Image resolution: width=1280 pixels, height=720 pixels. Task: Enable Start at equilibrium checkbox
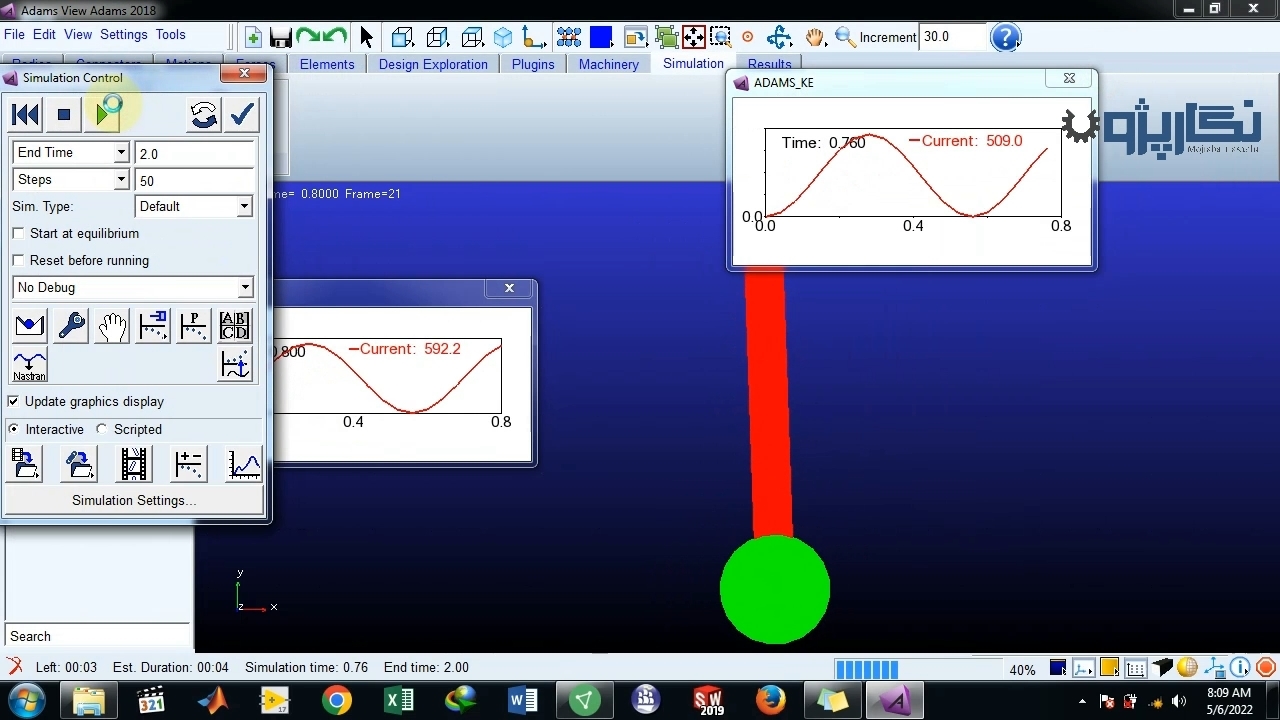point(19,233)
